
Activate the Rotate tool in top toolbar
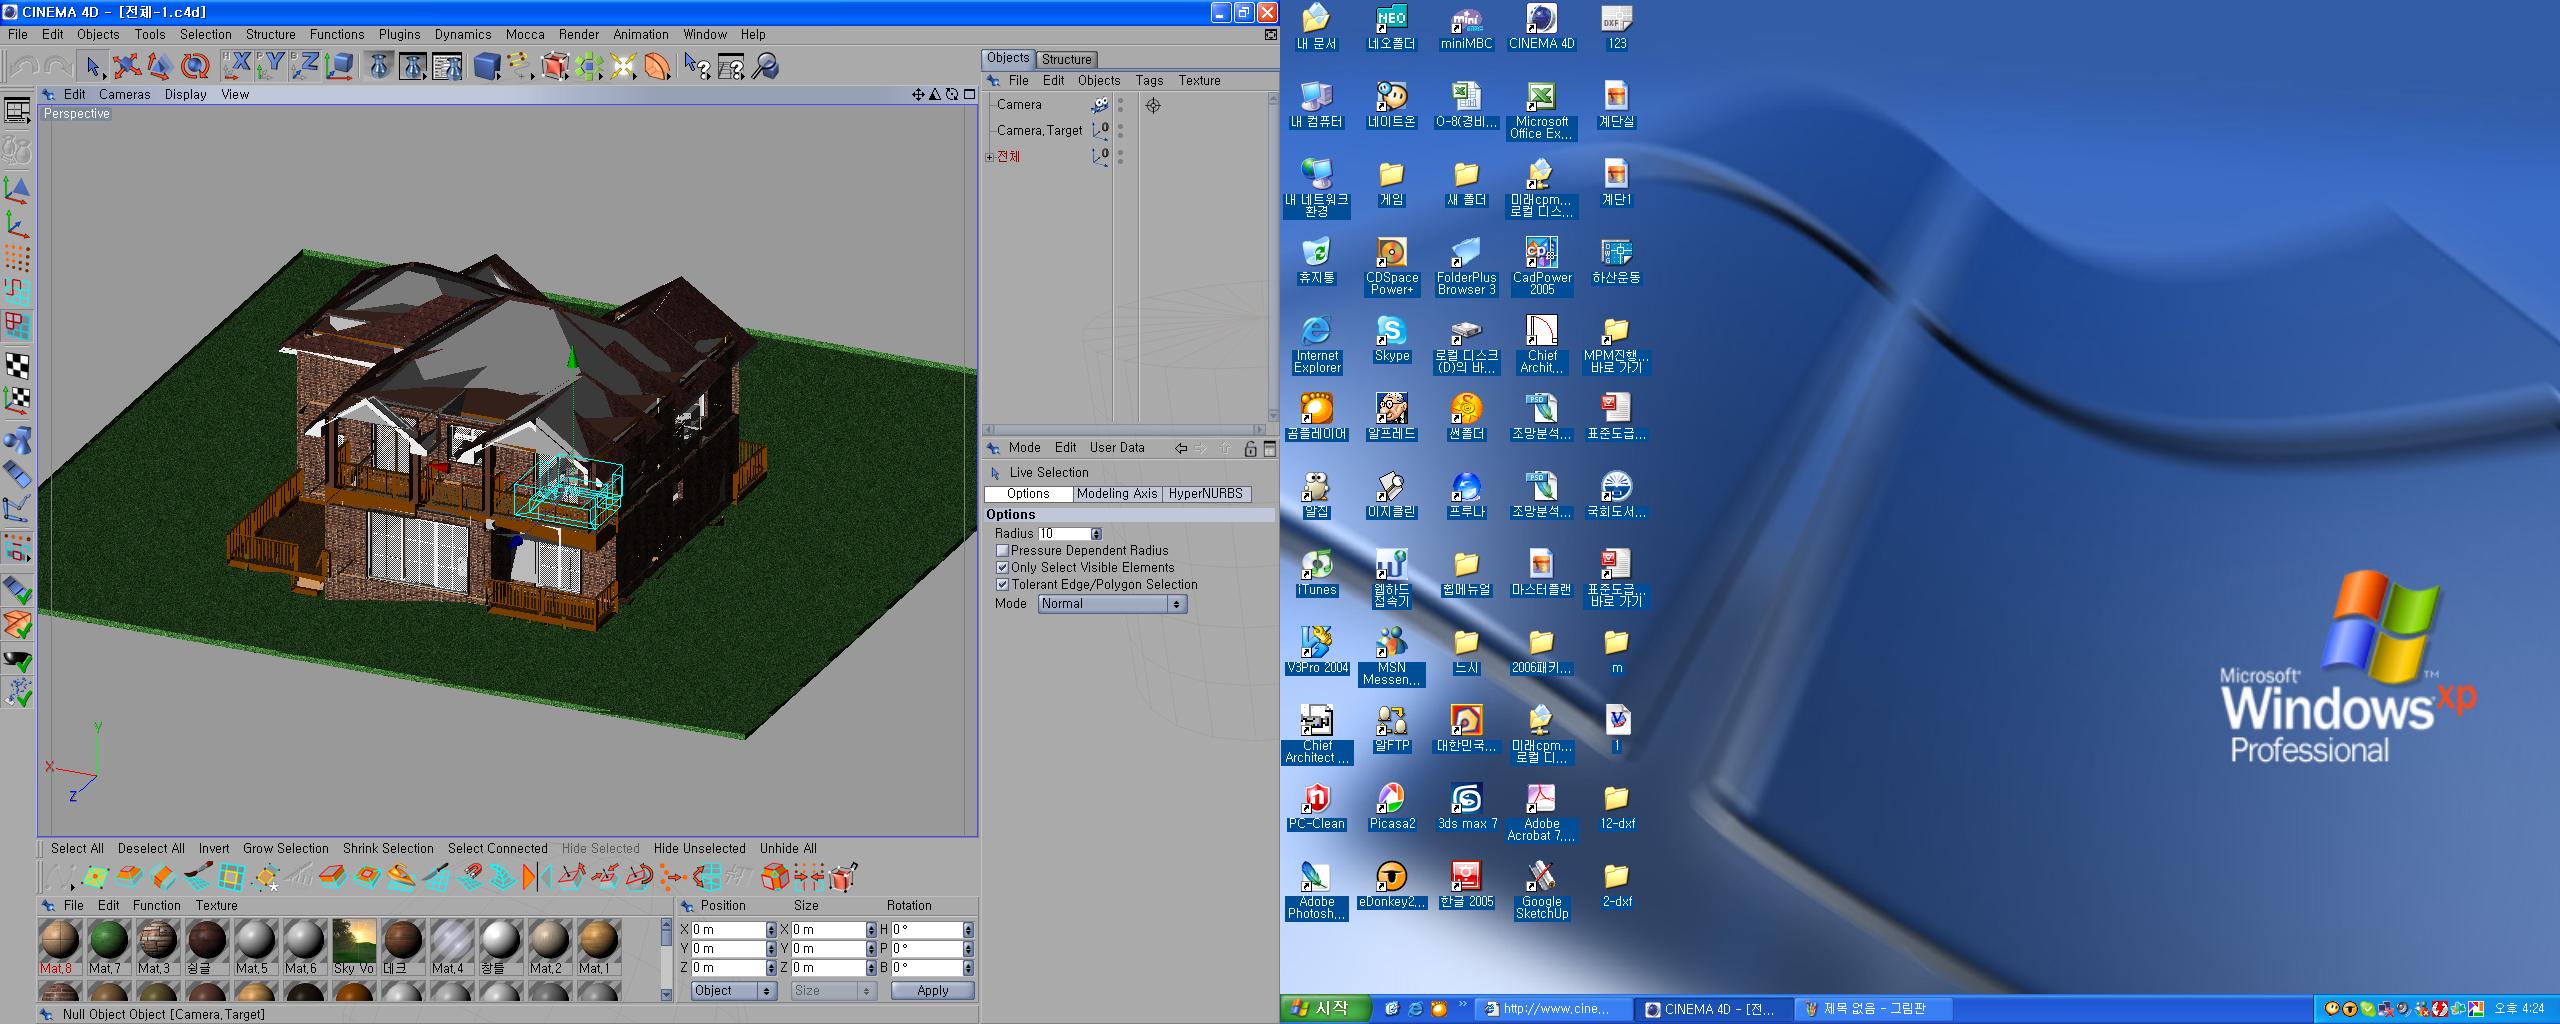(195, 67)
